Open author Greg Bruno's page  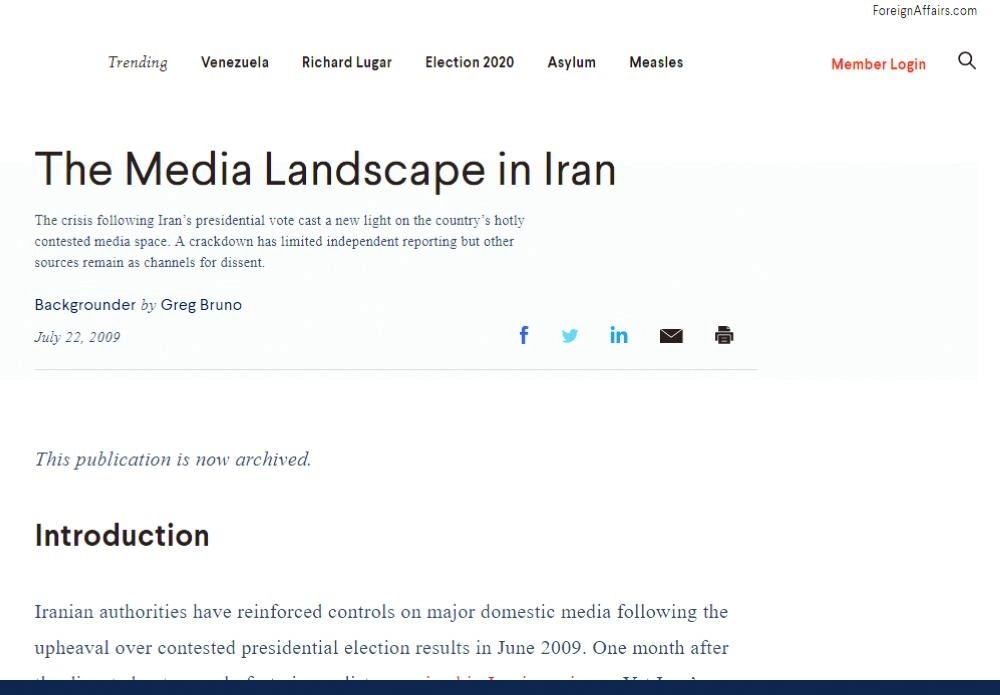[x=201, y=305]
